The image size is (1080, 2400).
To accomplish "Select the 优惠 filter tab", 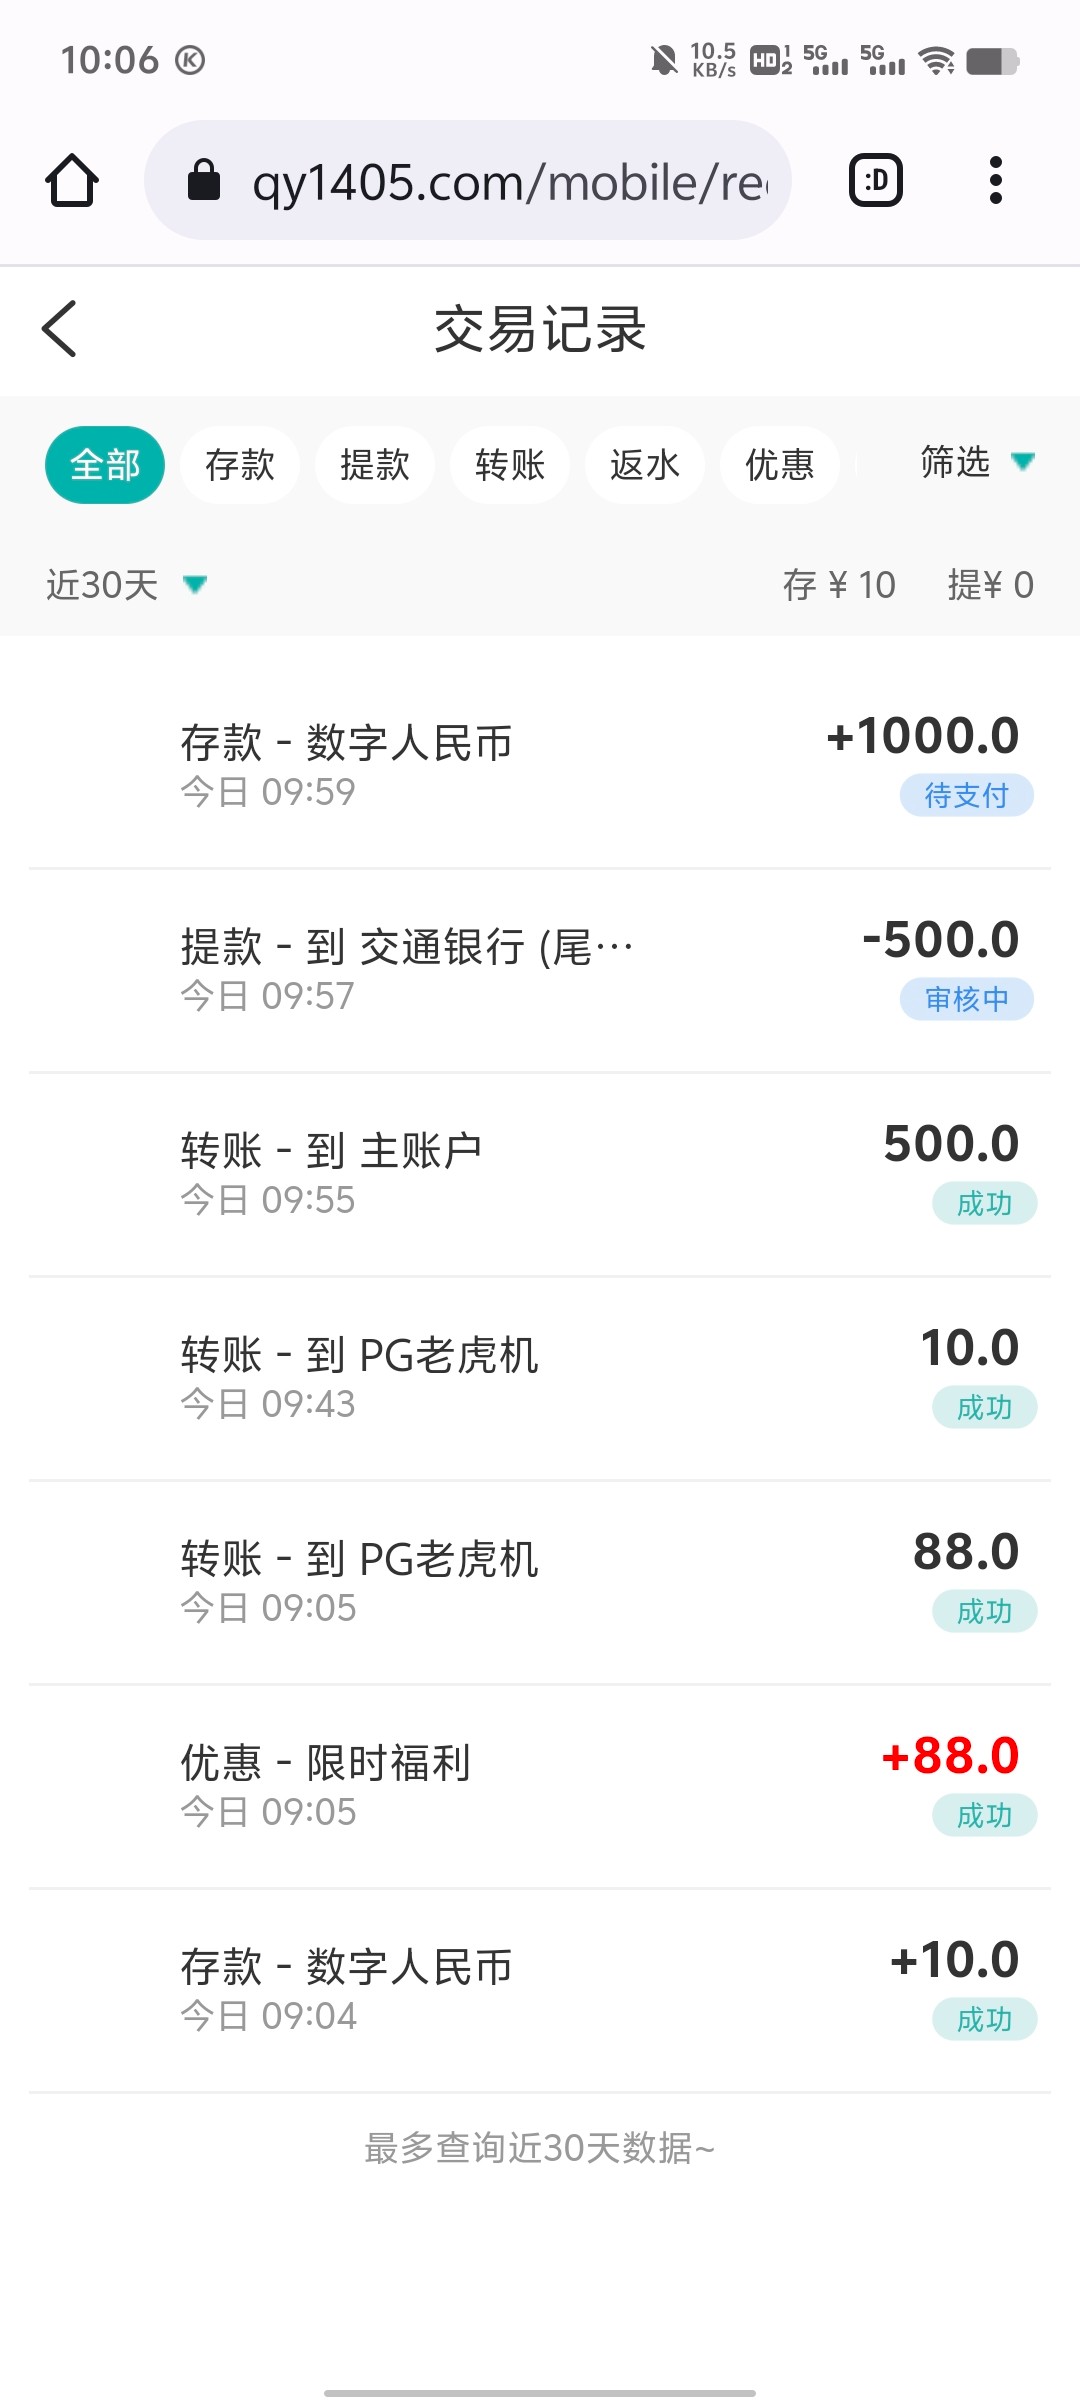I will (780, 465).
